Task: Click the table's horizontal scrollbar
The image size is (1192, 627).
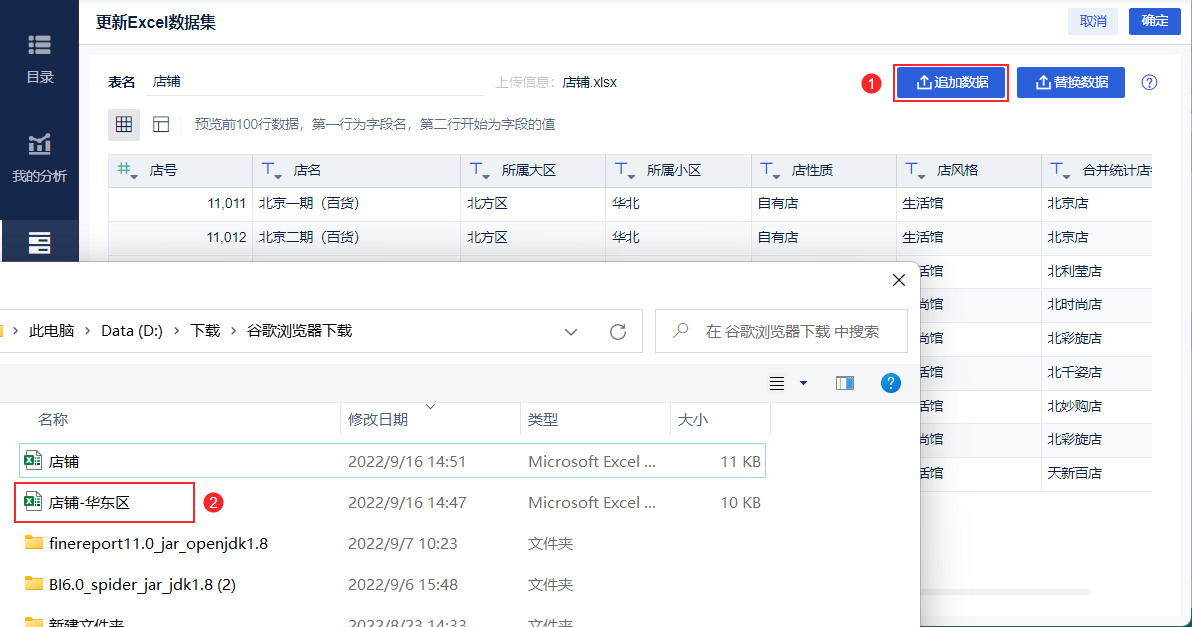Action: 1003,591
